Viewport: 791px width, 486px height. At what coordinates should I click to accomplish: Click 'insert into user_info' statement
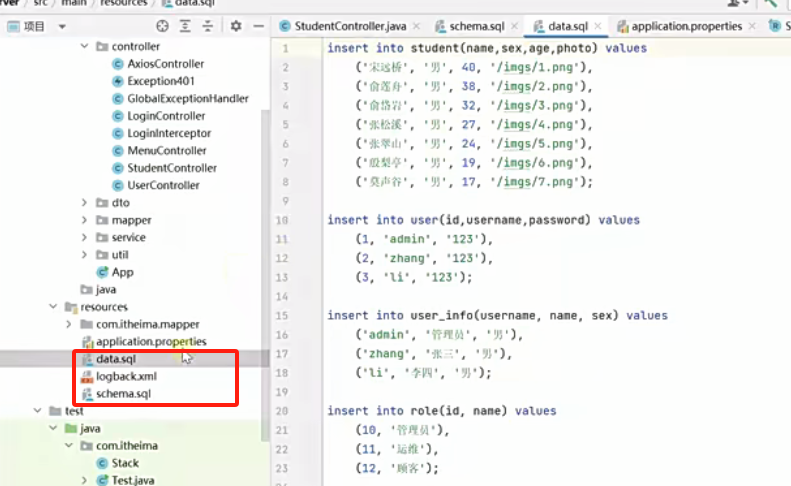[x=497, y=315]
